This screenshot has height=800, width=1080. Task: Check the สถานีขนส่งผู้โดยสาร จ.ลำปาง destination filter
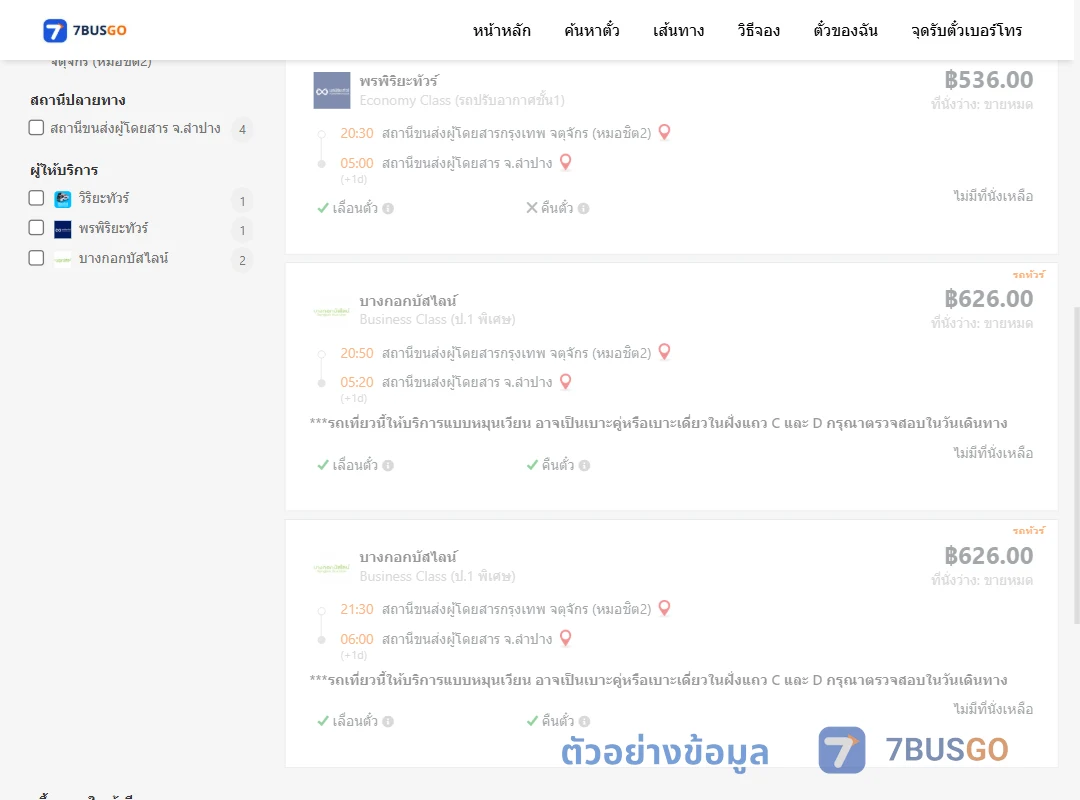37,127
